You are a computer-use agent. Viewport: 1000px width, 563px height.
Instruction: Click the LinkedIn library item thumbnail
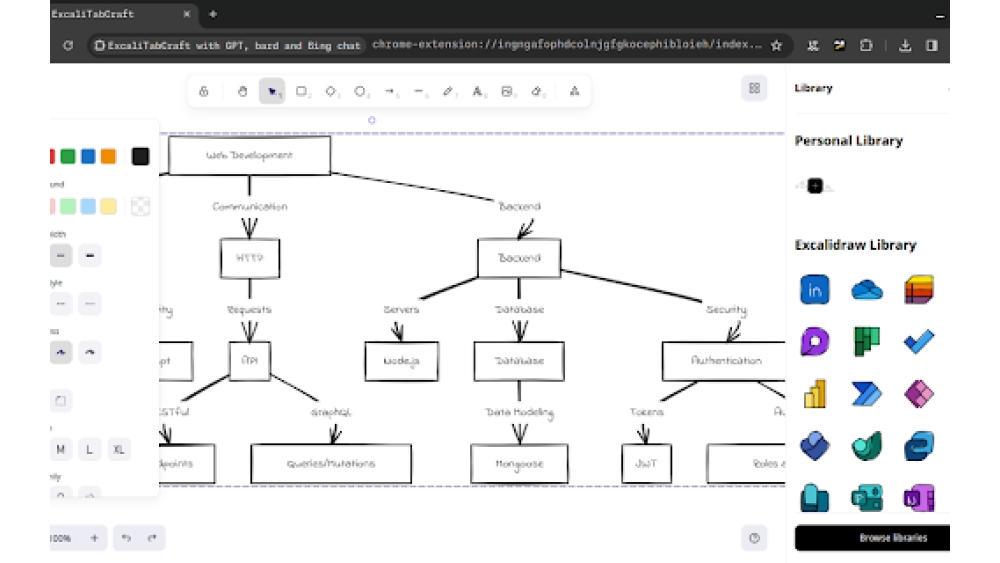click(x=815, y=290)
